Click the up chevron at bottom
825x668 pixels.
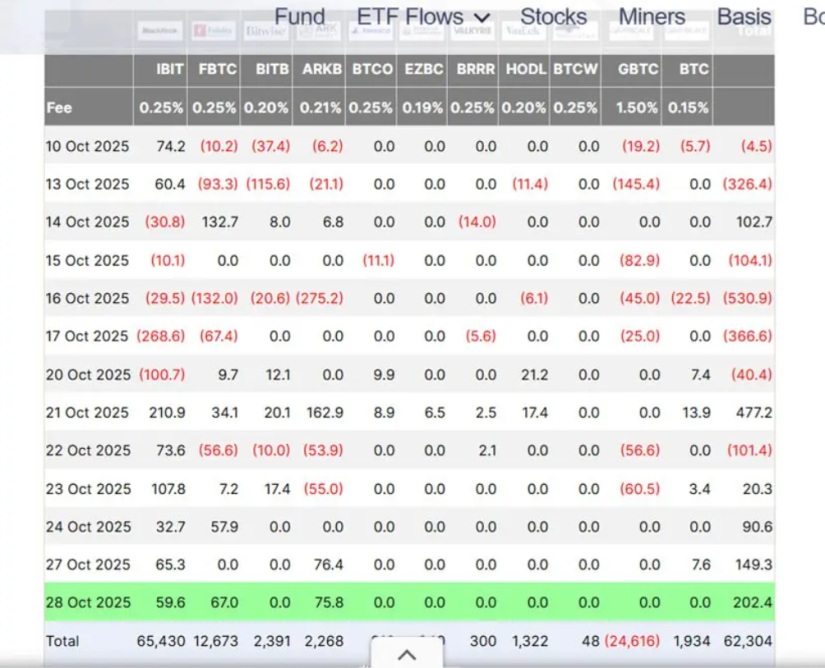tap(406, 655)
